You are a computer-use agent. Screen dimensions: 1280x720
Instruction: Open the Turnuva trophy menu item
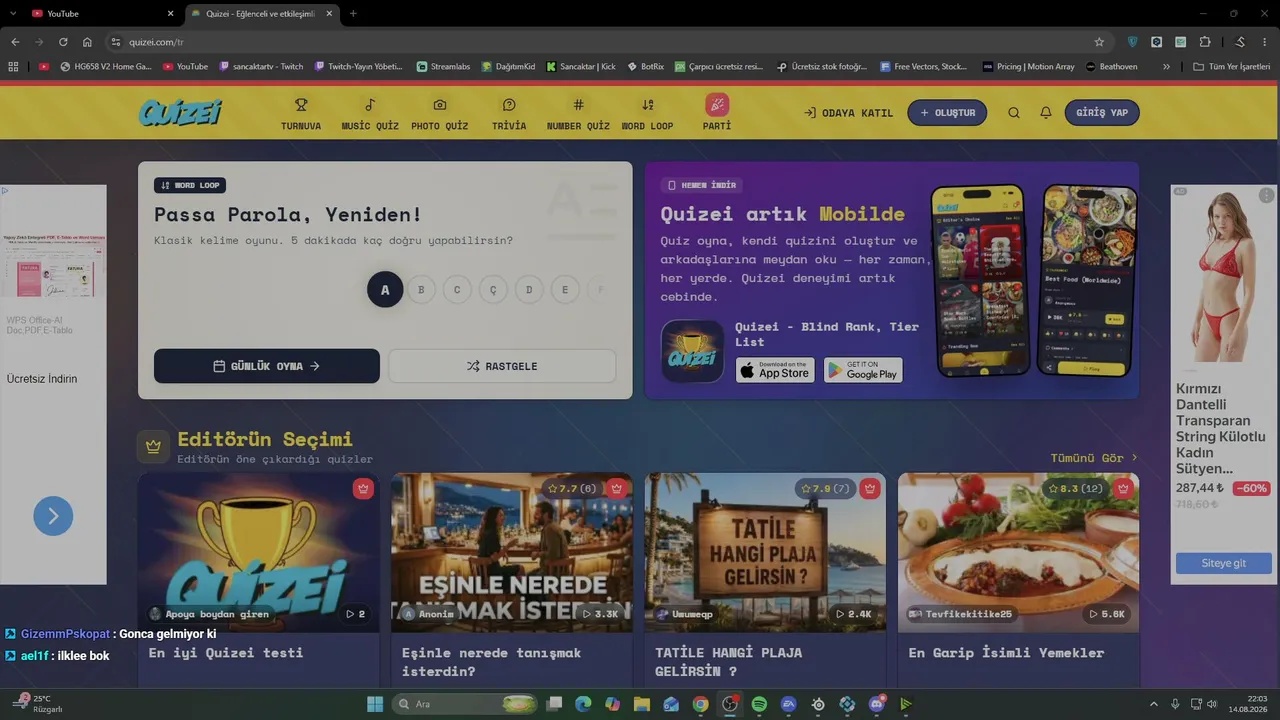301,113
